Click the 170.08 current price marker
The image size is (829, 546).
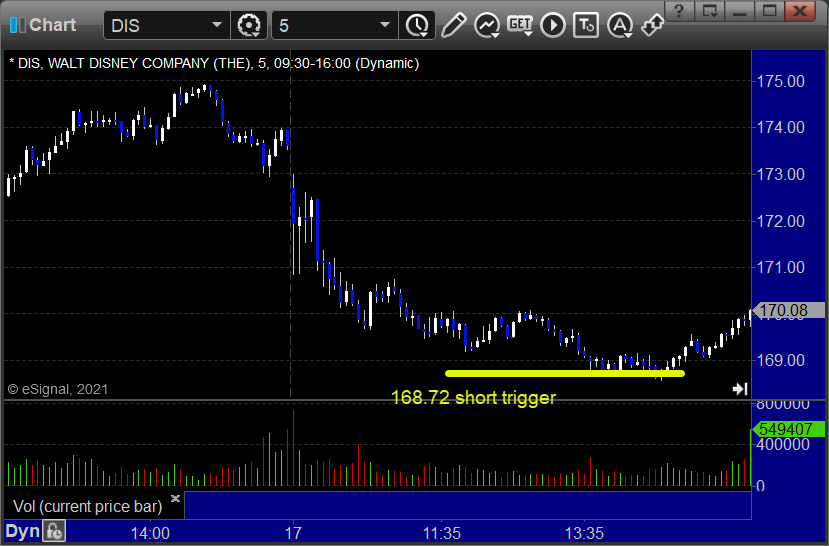(788, 310)
